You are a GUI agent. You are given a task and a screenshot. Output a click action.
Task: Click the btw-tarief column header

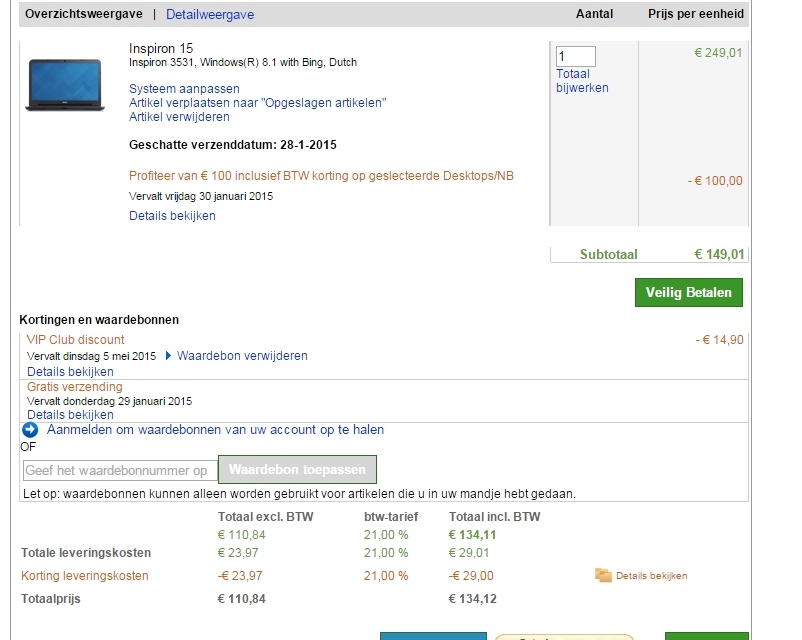[391, 517]
